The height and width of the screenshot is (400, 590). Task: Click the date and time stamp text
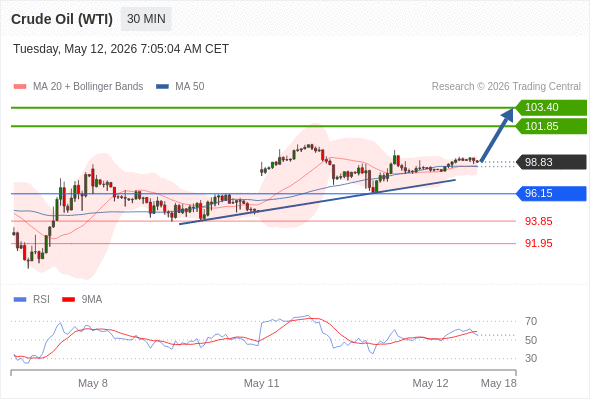coord(121,49)
